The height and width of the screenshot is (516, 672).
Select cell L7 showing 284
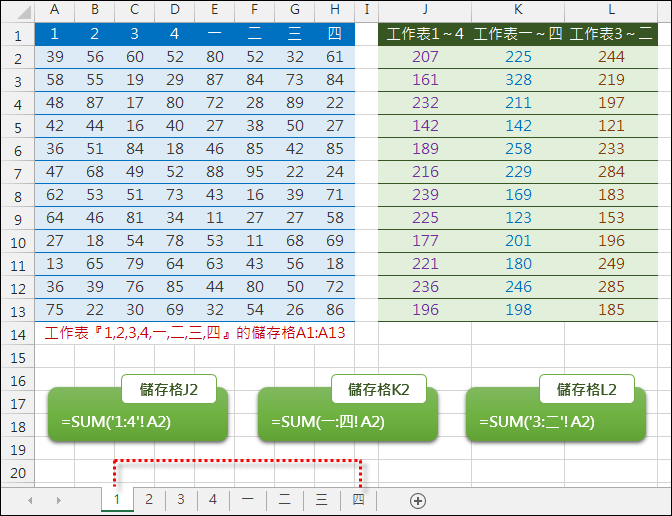tap(611, 172)
